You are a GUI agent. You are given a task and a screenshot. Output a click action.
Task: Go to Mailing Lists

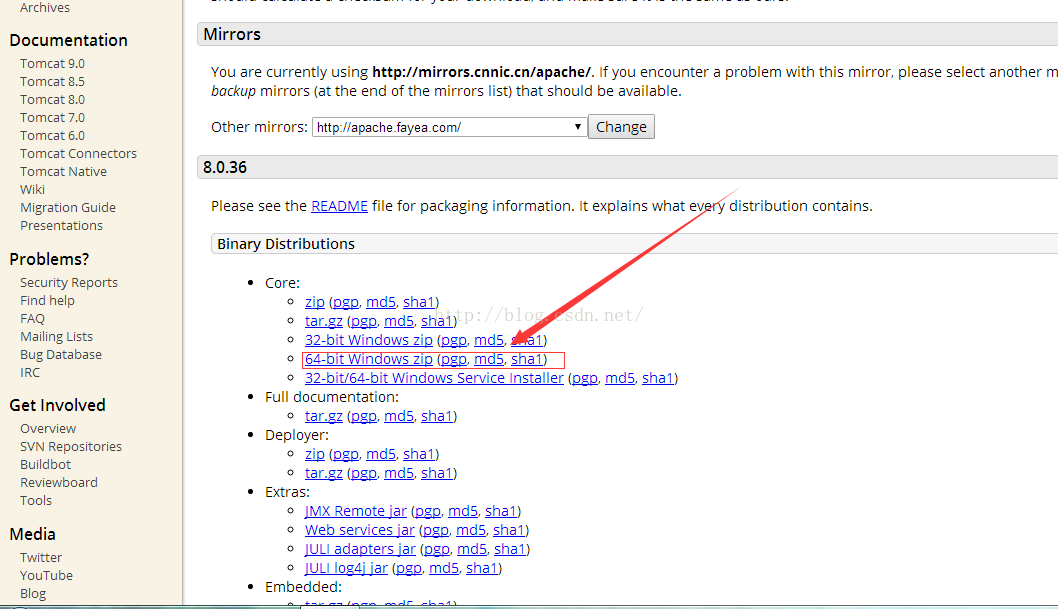tap(56, 337)
